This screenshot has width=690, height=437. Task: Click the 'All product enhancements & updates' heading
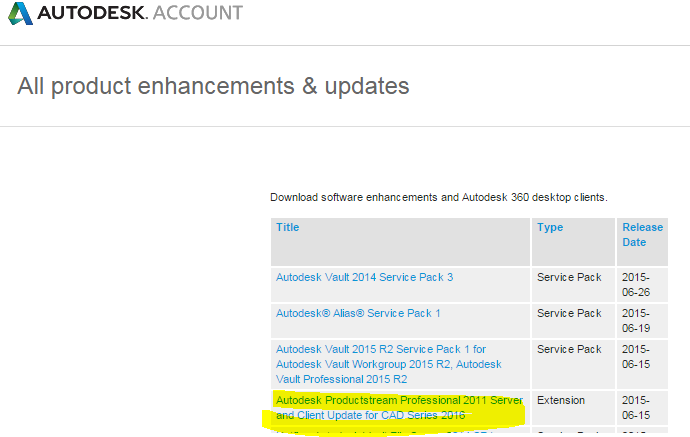tap(213, 86)
